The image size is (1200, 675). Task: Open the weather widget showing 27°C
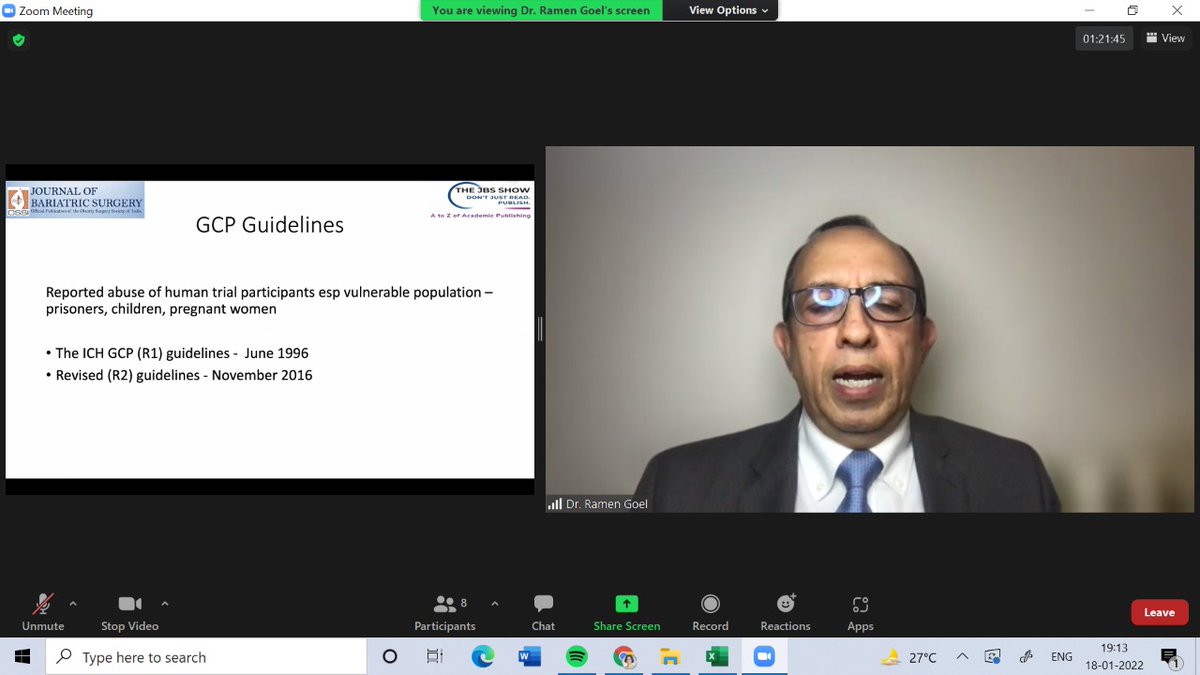tap(909, 657)
